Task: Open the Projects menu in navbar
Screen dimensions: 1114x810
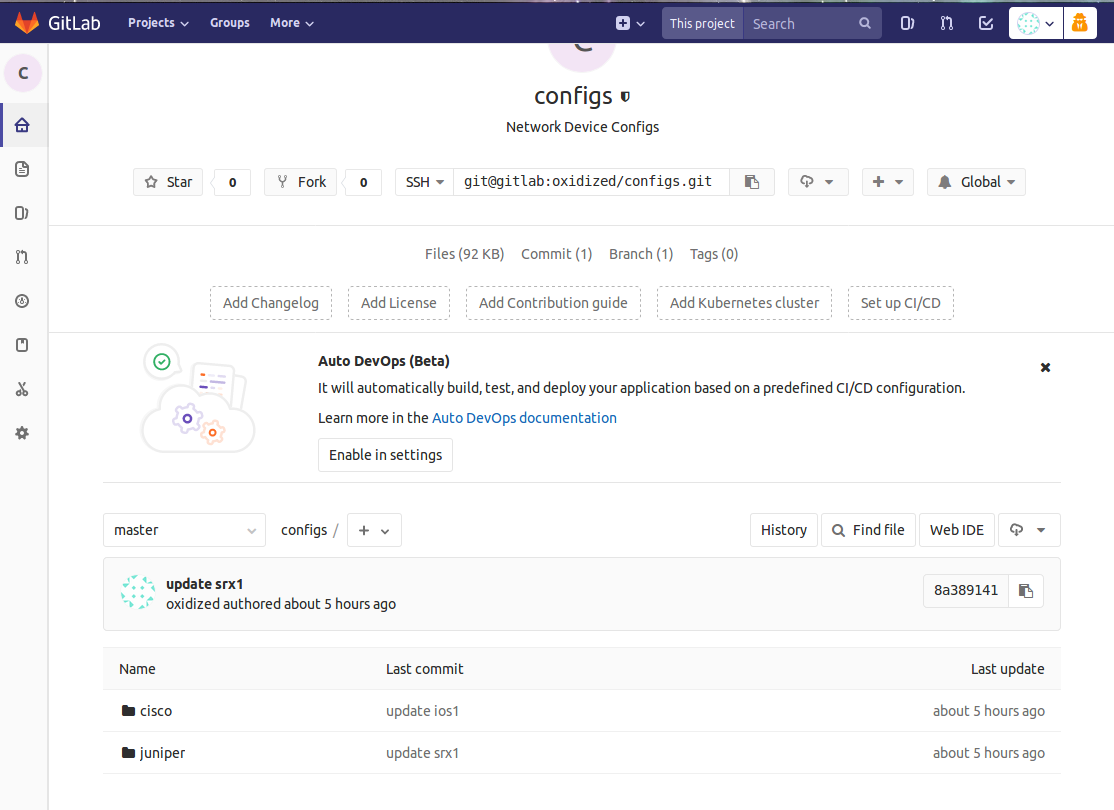Action: (x=158, y=23)
